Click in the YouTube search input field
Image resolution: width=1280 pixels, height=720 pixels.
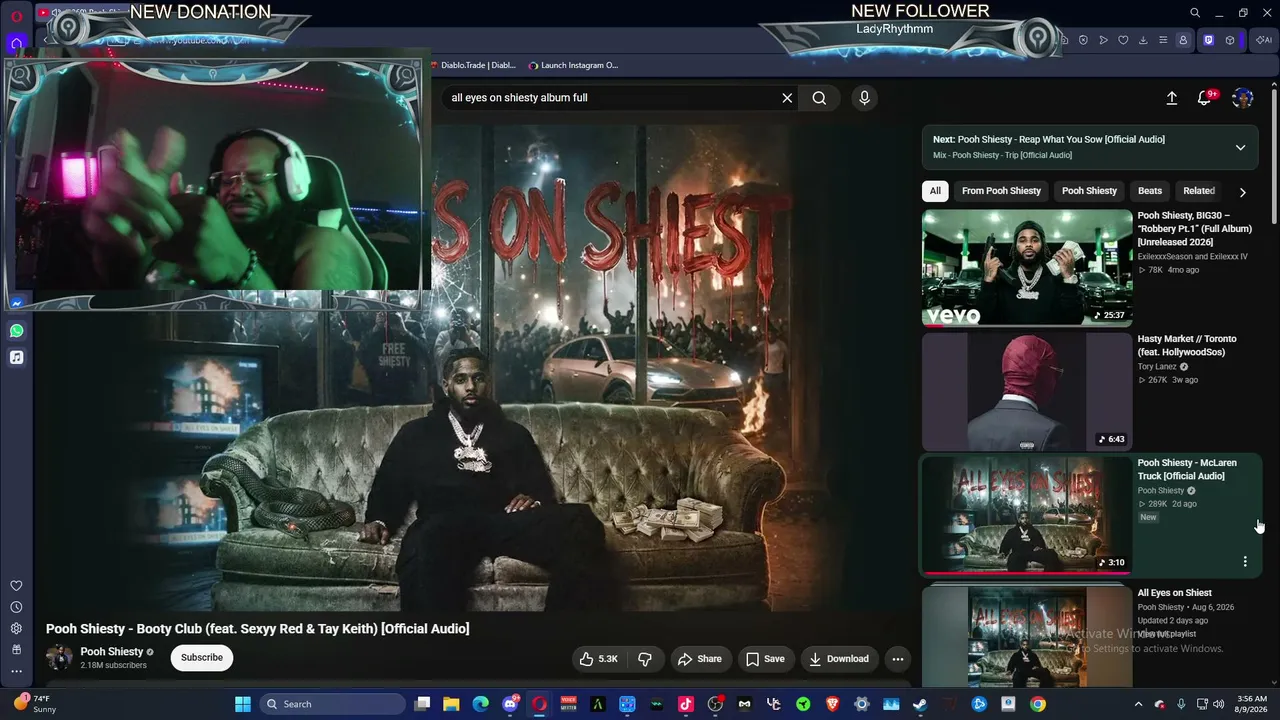610,98
